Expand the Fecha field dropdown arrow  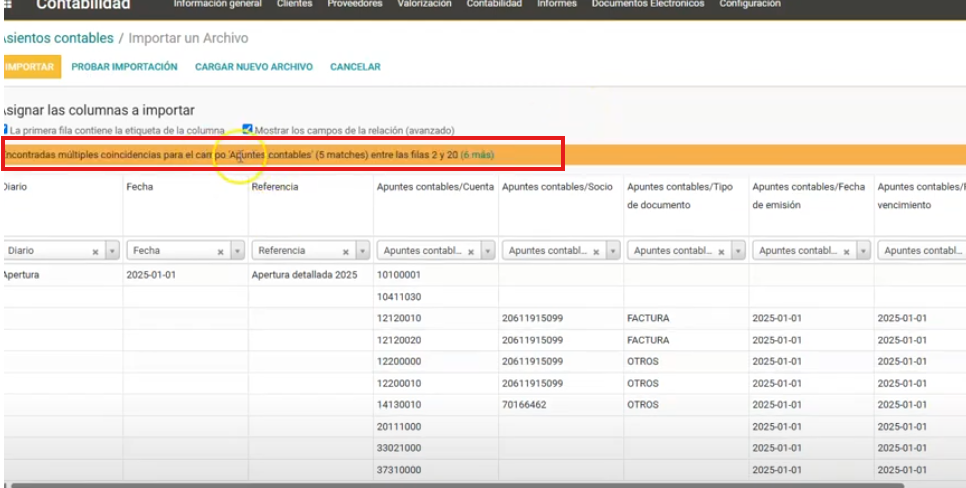pos(237,252)
